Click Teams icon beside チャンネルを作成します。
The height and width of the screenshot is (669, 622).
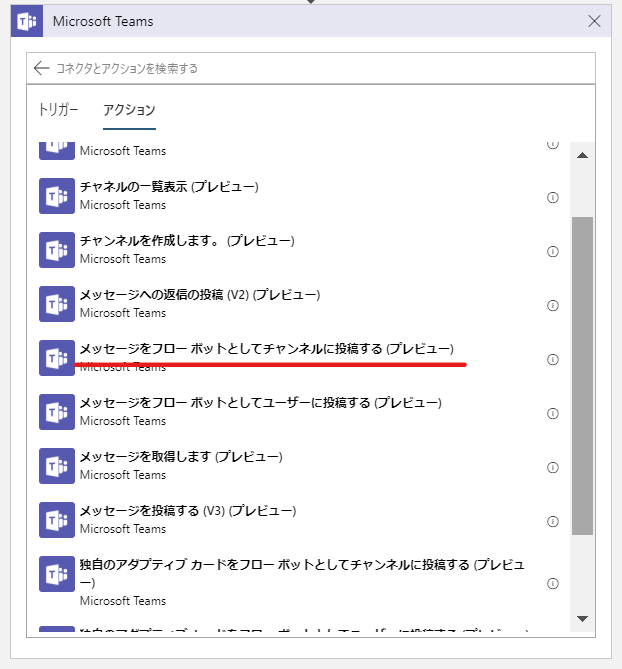[57, 250]
